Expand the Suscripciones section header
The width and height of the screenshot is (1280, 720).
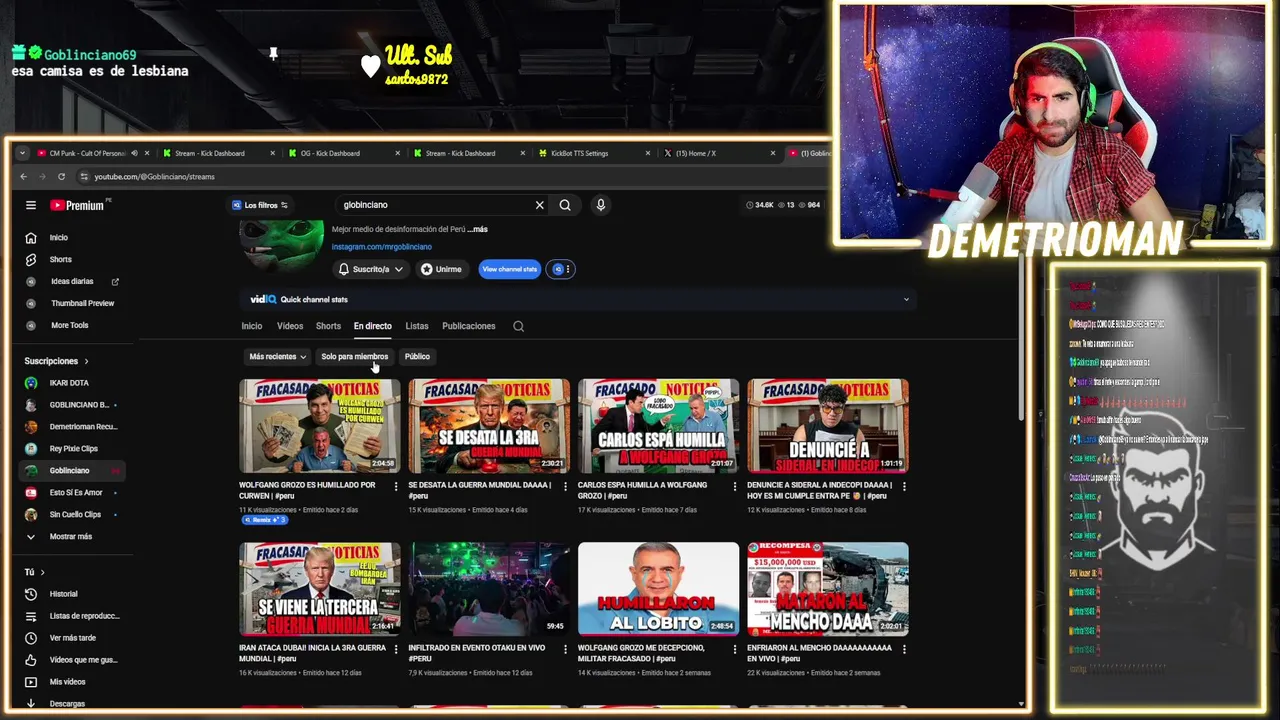(56, 361)
